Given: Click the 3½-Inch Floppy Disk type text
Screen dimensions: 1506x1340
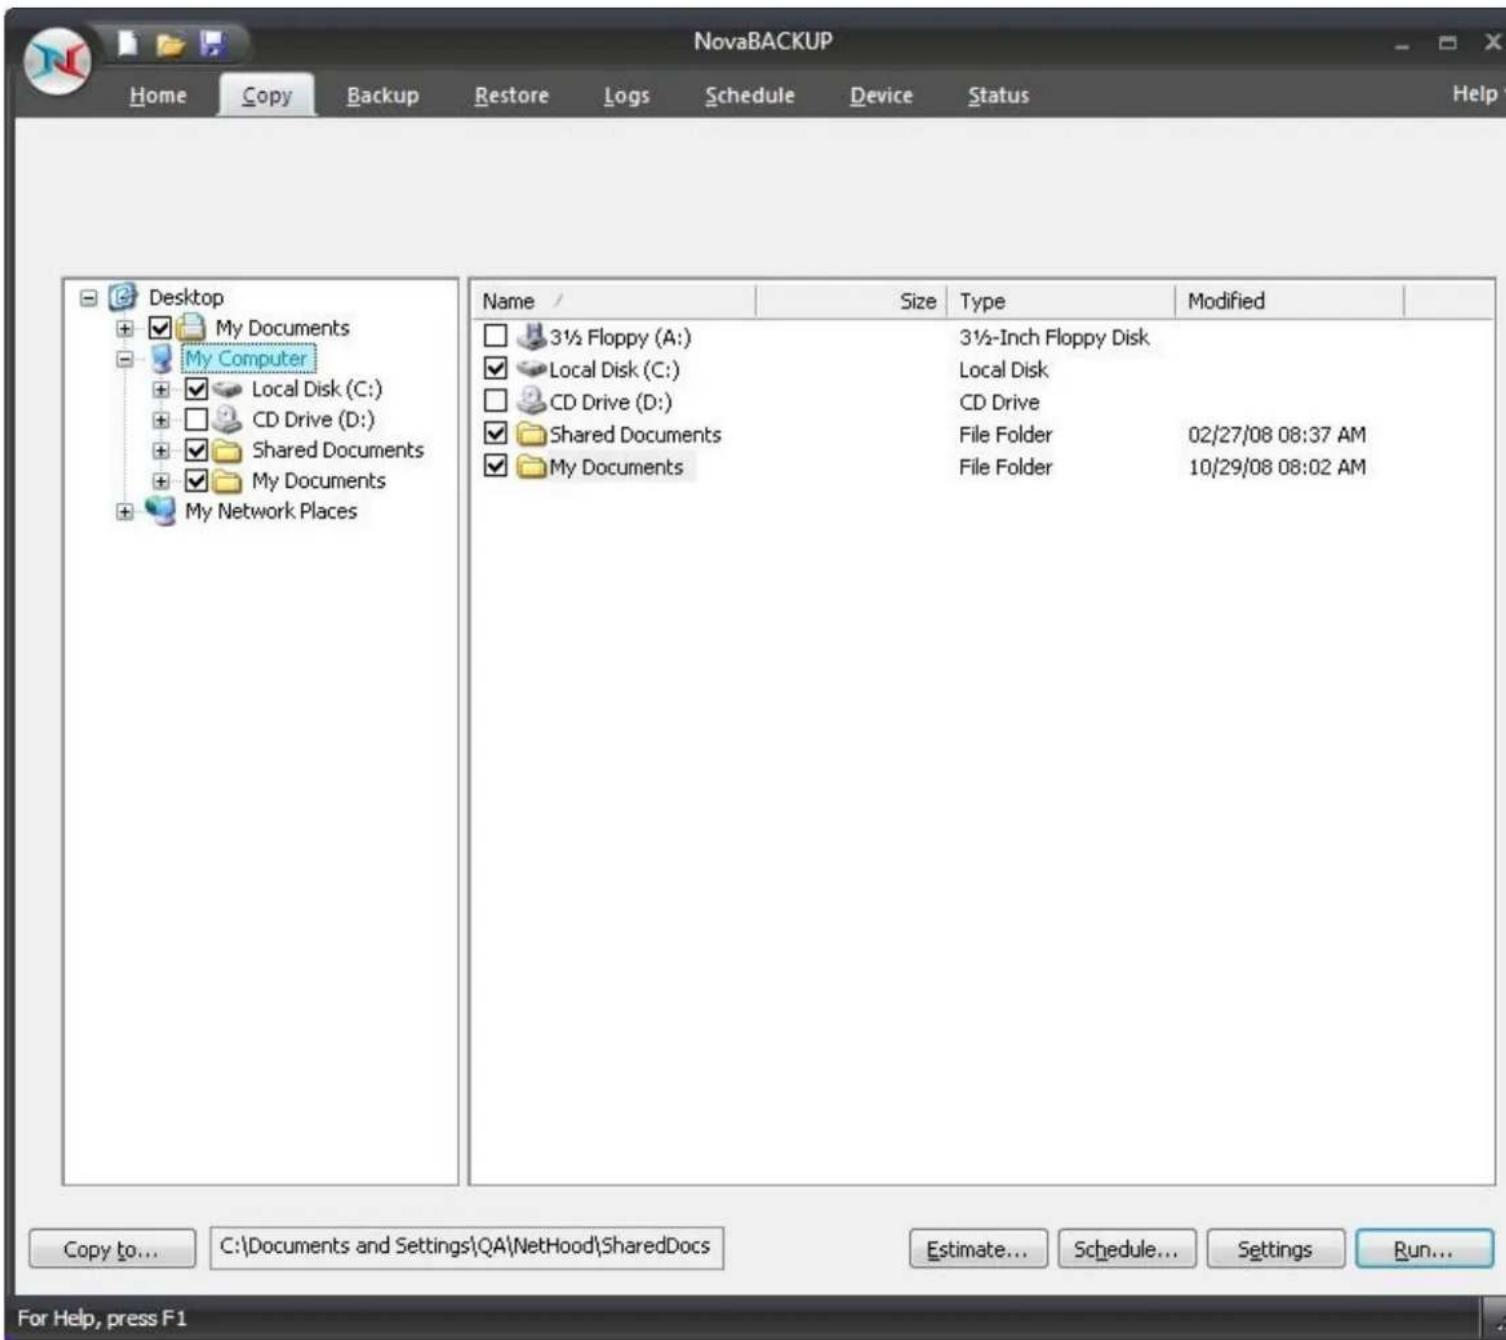Looking at the screenshot, I should click(x=1054, y=337).
